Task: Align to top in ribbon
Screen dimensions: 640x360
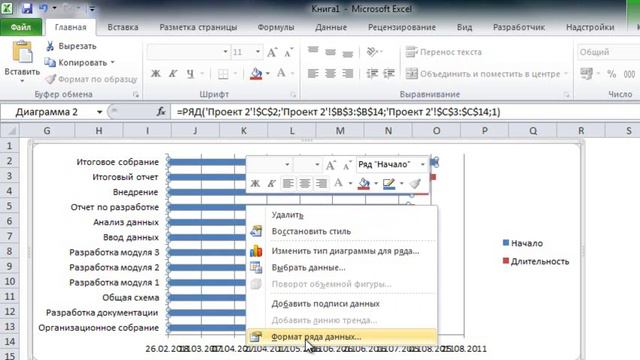Action: point(313,51)
